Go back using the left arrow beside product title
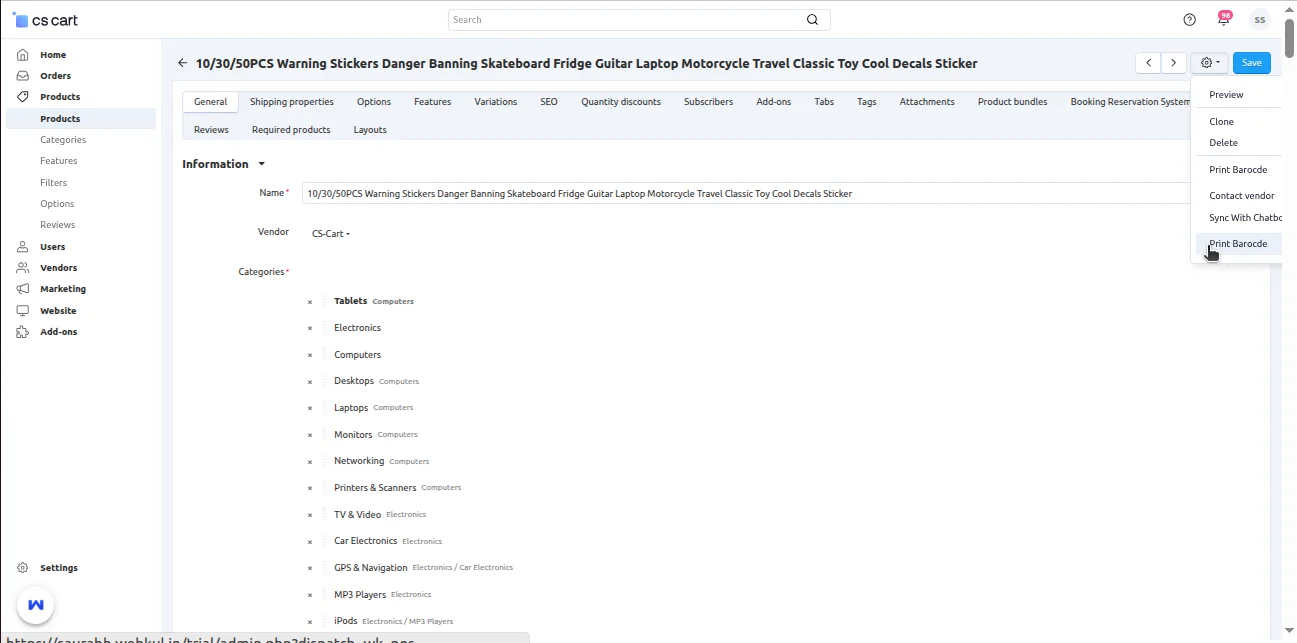Image resolution: width=1297 pixels, height=643 pixels. [x=183, y=63]
